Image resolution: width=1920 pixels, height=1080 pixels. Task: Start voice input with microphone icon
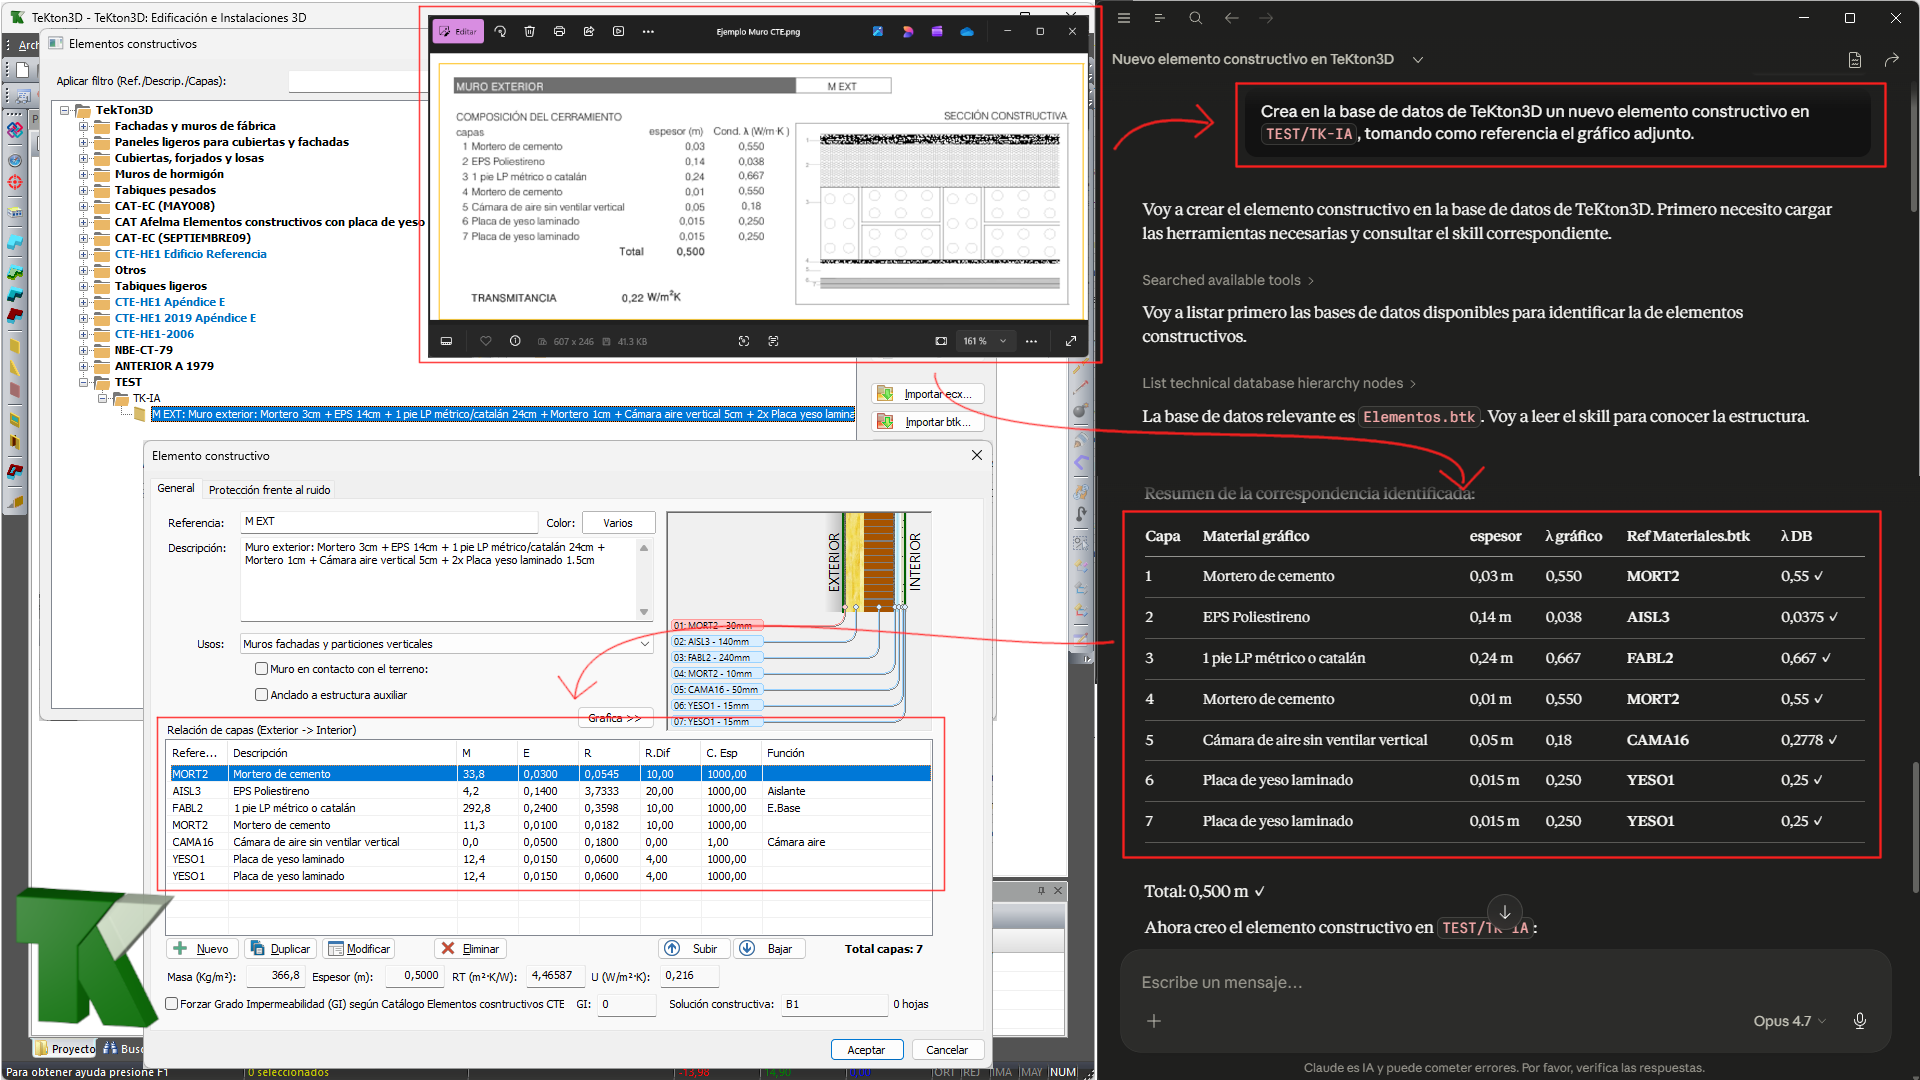1860,1021
